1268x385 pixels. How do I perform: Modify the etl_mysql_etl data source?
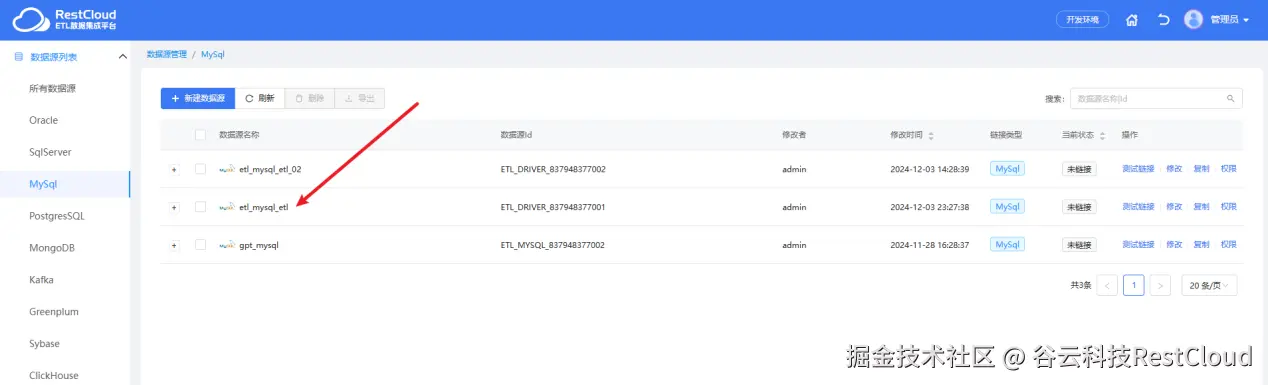[x=1174, y=207]
